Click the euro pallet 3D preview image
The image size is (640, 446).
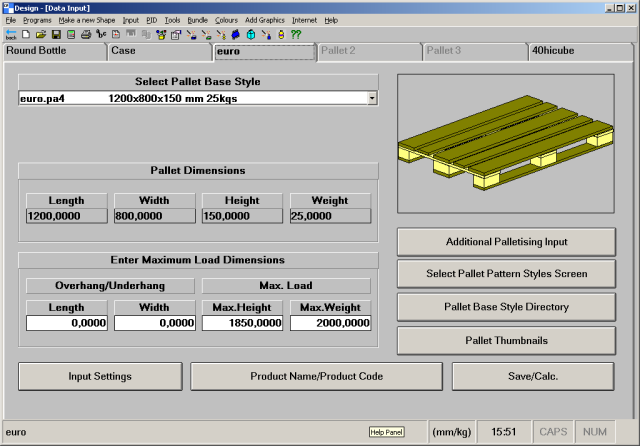tap(506, 144)
